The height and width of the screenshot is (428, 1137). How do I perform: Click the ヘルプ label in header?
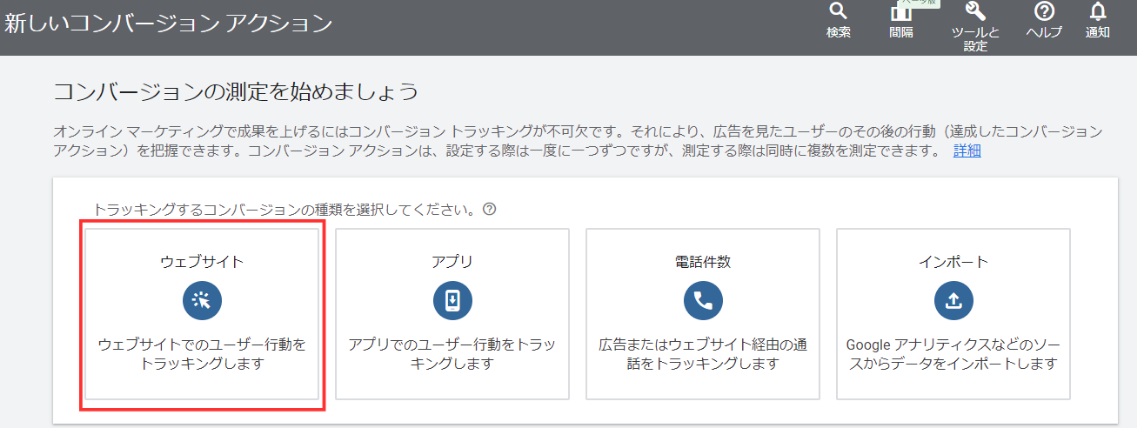pyautogui.click(x=1043, y=33)
